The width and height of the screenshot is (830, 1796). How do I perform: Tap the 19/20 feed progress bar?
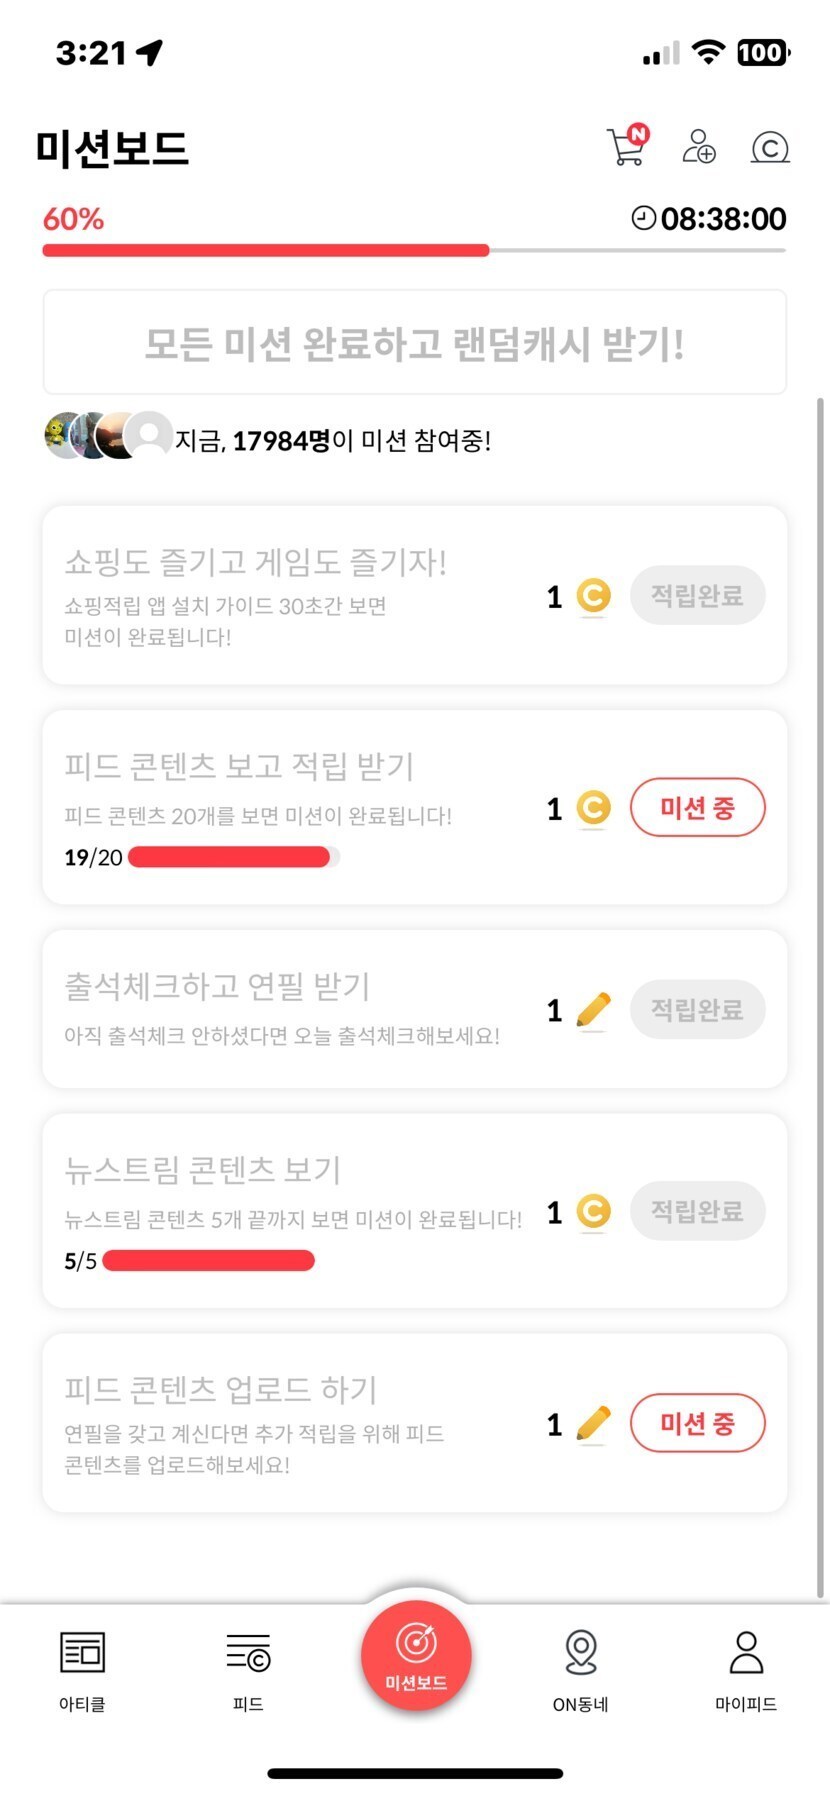point(232,857)
